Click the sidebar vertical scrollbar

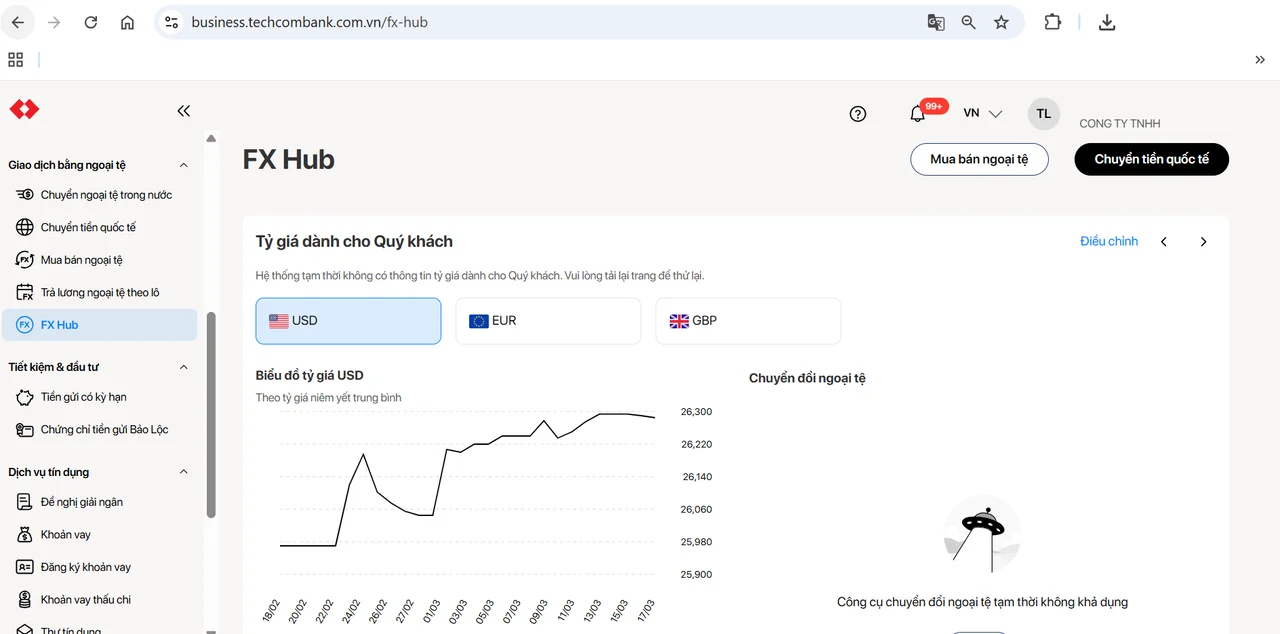[x=211, y=415]
